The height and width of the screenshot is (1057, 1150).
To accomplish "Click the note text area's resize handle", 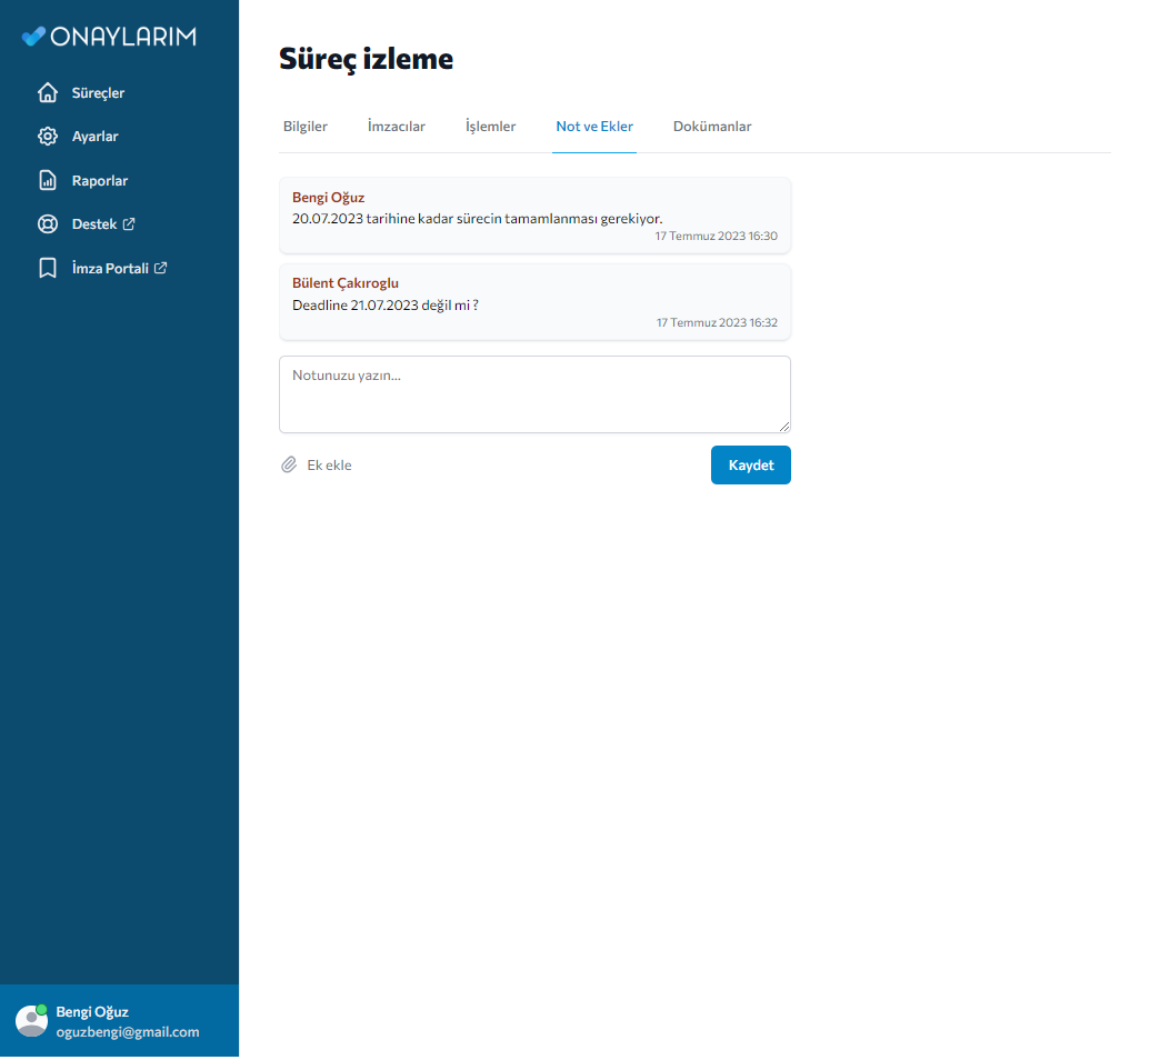I will (x=784, y=426).
